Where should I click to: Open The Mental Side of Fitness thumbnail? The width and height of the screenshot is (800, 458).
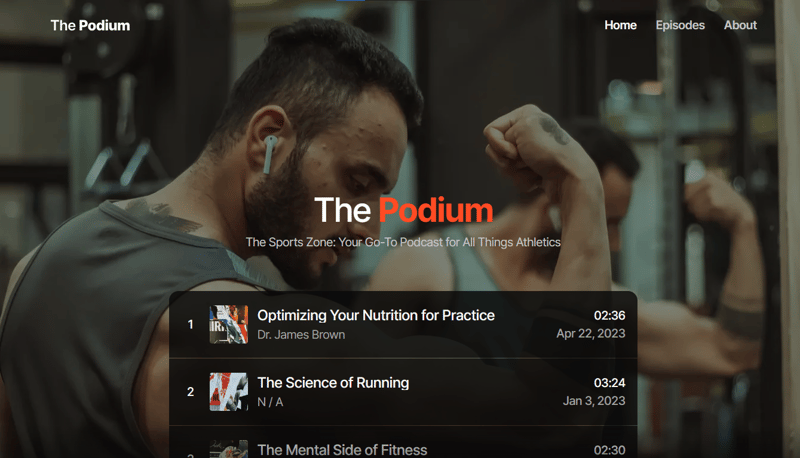[x=228, y=449]
